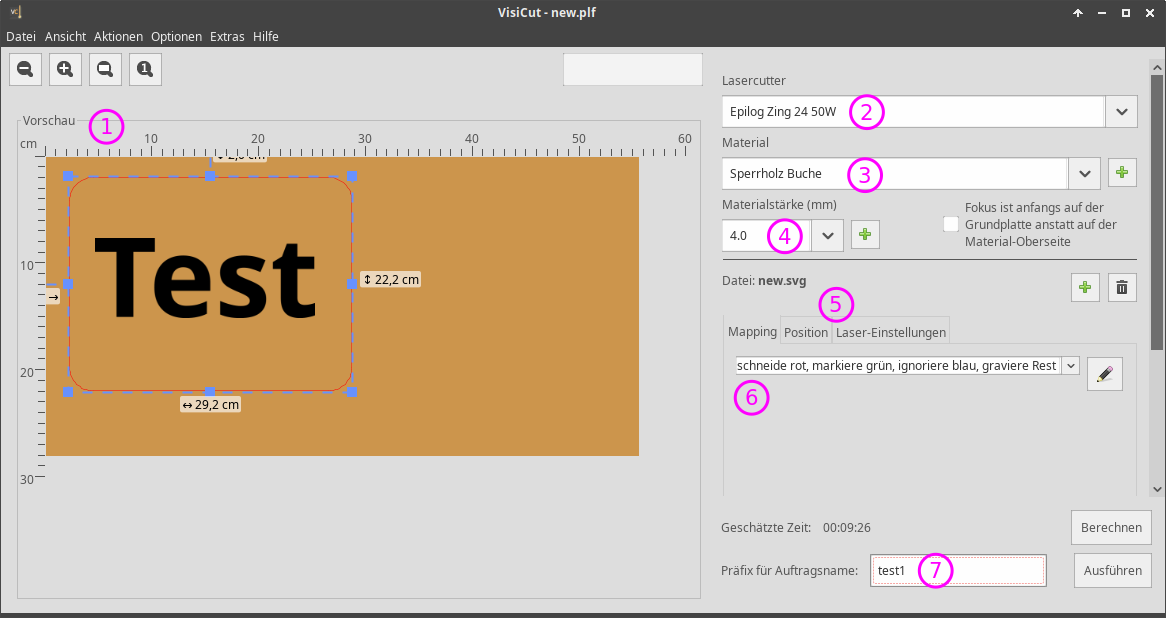Click the job name prefix input field

pos(958,571)
